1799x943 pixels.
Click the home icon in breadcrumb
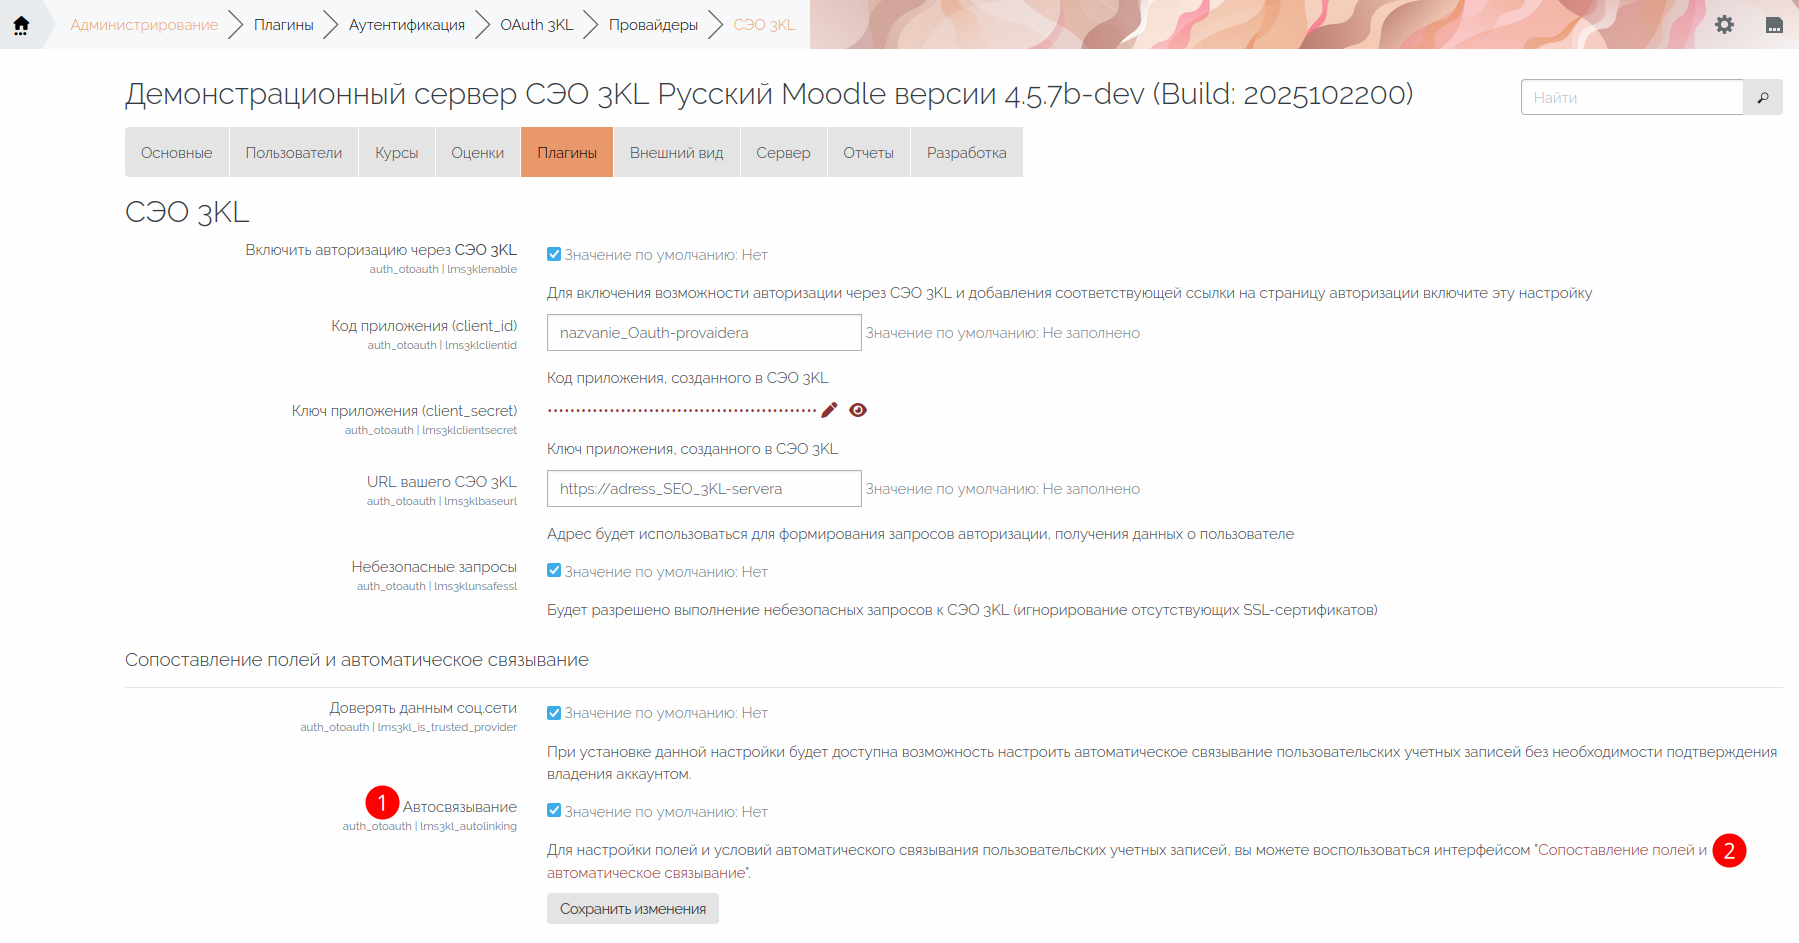(21, 25)
